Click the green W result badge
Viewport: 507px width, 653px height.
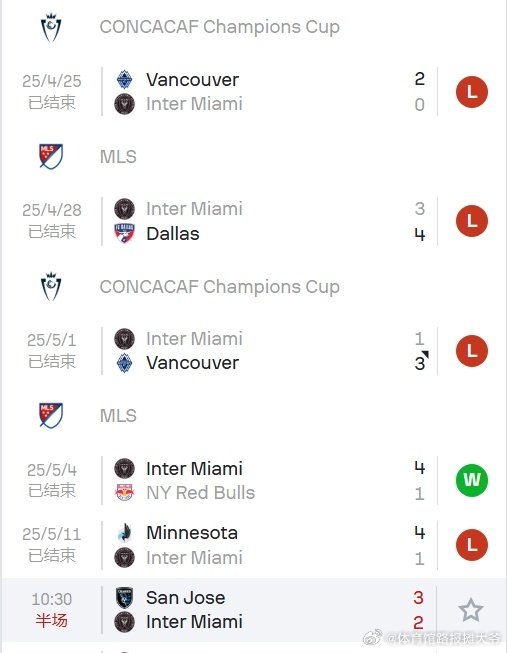click(x=472, y=480)
